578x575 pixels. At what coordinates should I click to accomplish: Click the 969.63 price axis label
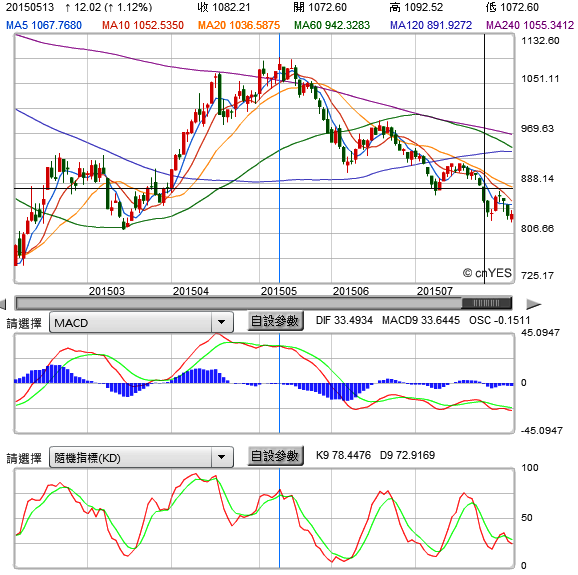pos(537,129)
